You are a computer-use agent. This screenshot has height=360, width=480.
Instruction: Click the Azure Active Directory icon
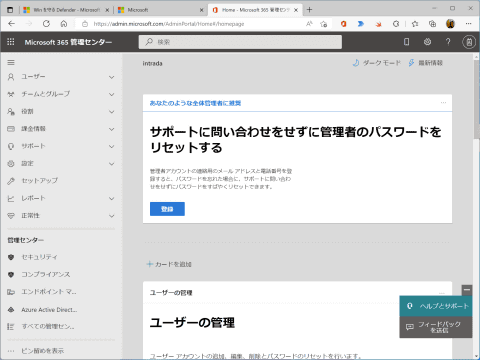[x=11, y=310]
